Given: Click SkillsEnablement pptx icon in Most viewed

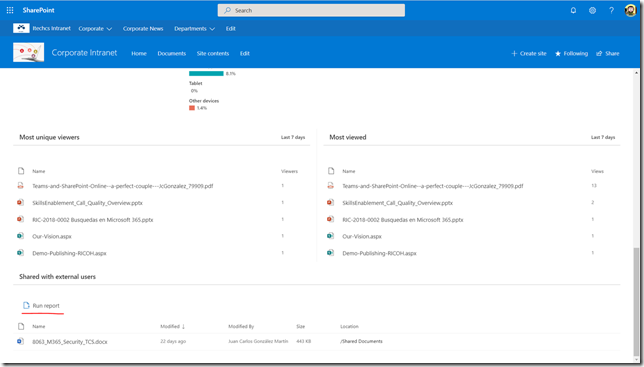Looking at the screenshot, I should [x=330, y=202].
